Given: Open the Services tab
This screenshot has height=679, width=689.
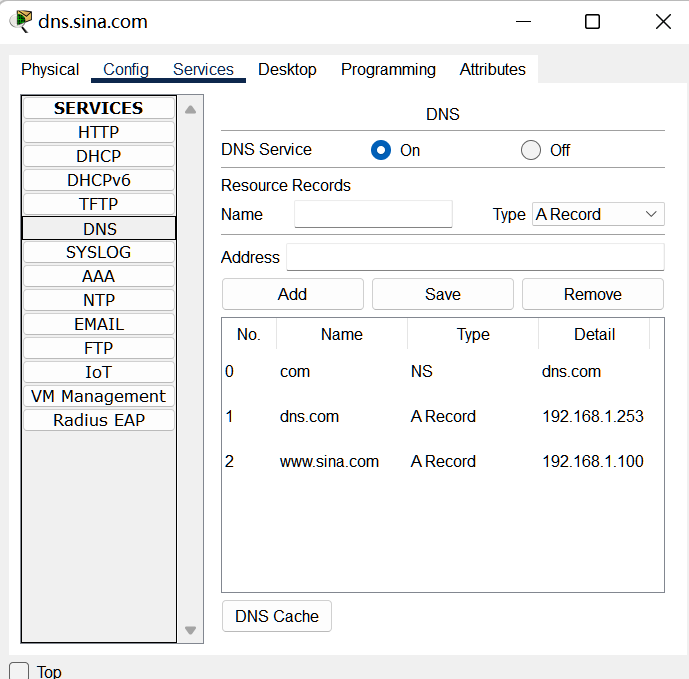Looking at the screenshot, I should coord(203,69).
